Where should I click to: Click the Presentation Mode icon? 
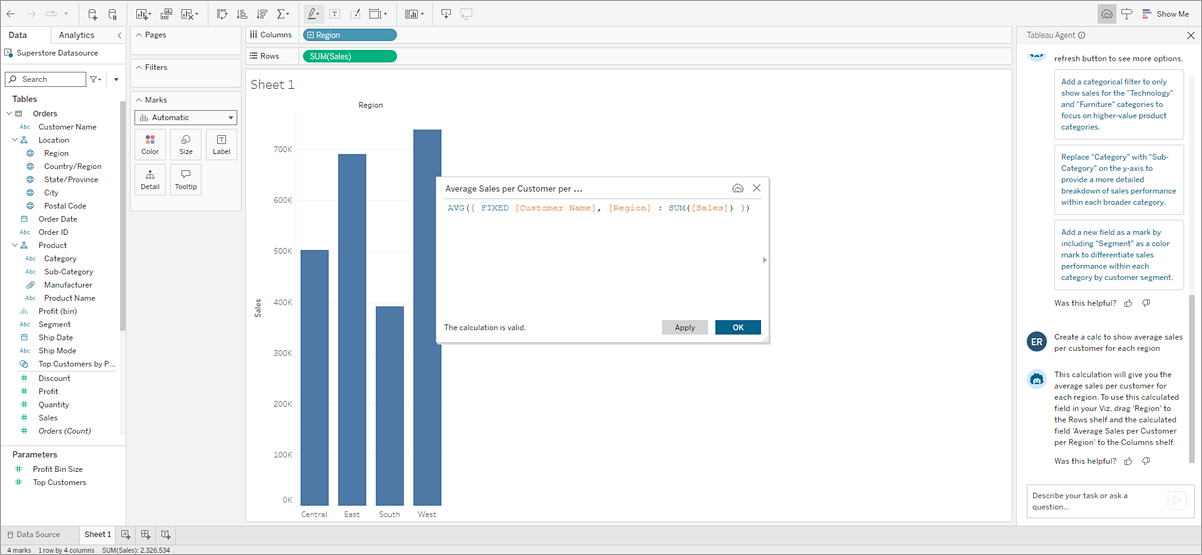coord(467,14)
